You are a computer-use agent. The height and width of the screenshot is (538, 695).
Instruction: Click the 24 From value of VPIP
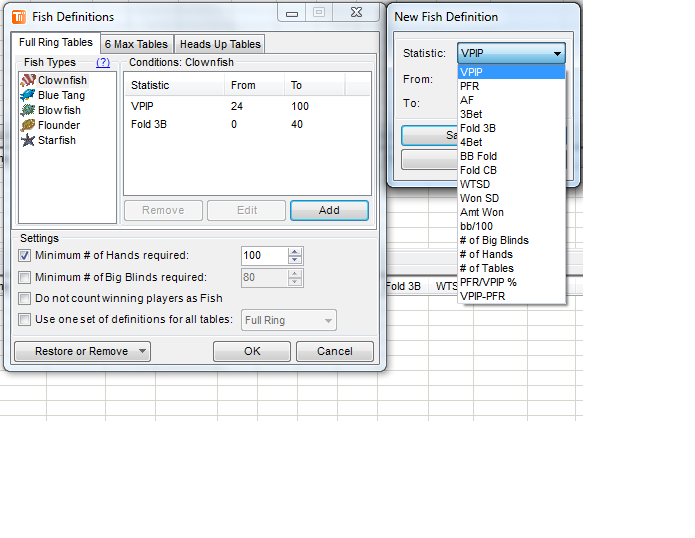tap(237, 106)
